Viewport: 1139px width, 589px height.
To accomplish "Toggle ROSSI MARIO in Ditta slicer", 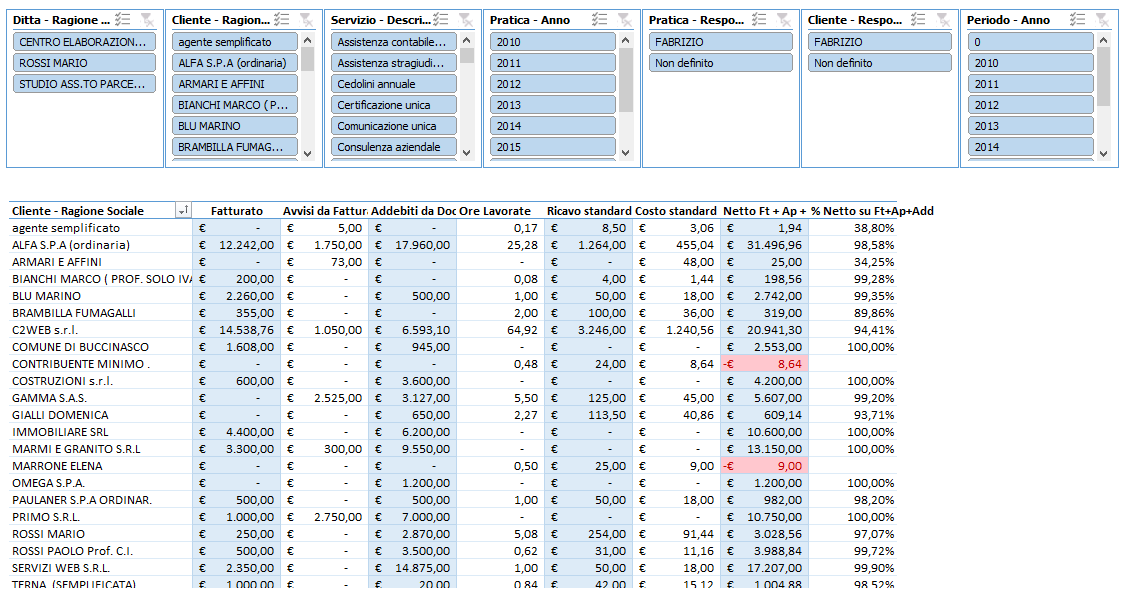I will point(85,63).
